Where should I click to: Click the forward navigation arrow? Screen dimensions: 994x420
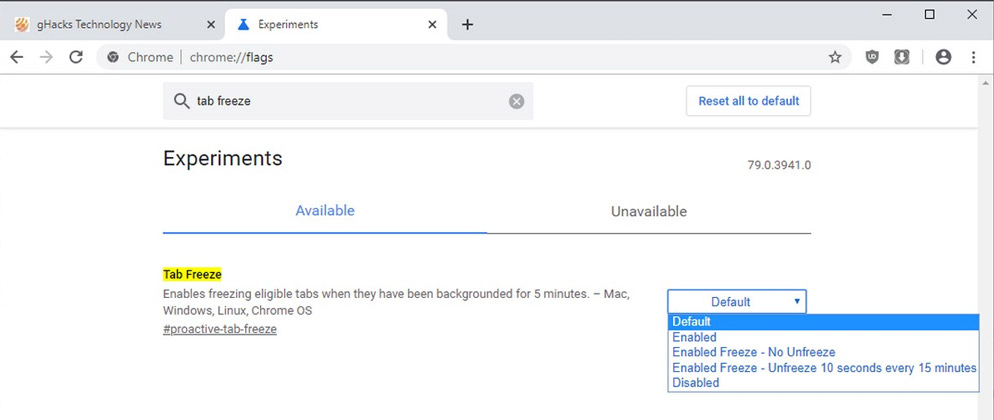(46, 57)
